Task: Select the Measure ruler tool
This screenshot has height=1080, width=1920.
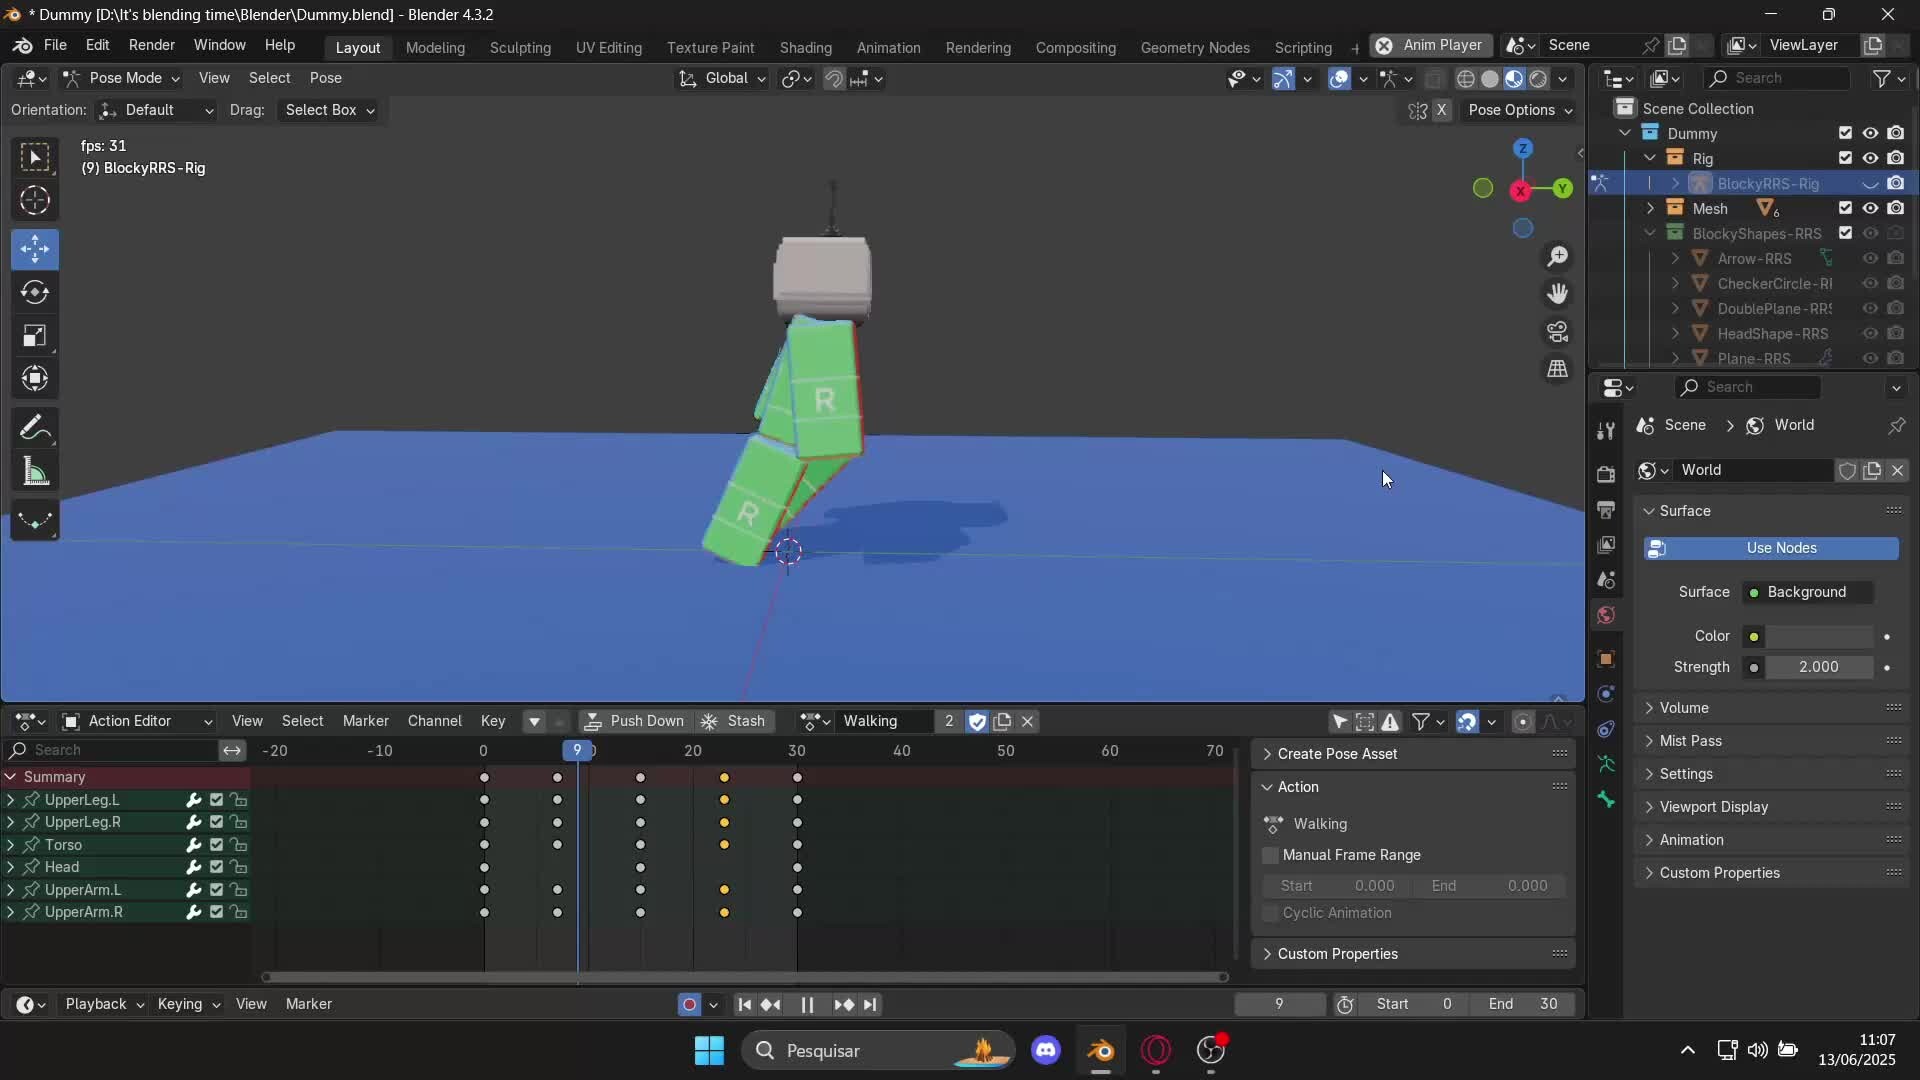Action: coord(35,472)
